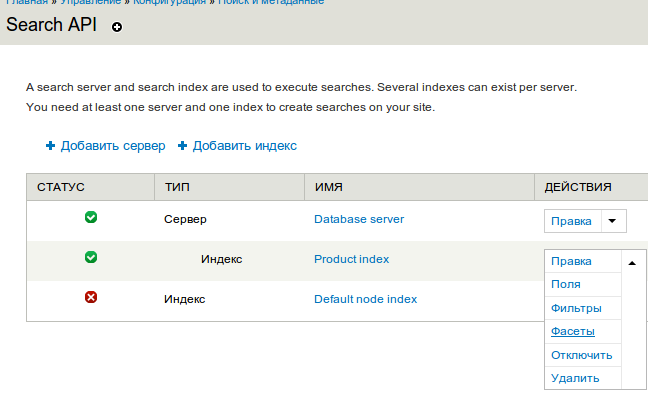Click the Search API page title
This screenshot has height=395, width=648.
(51, 25)
